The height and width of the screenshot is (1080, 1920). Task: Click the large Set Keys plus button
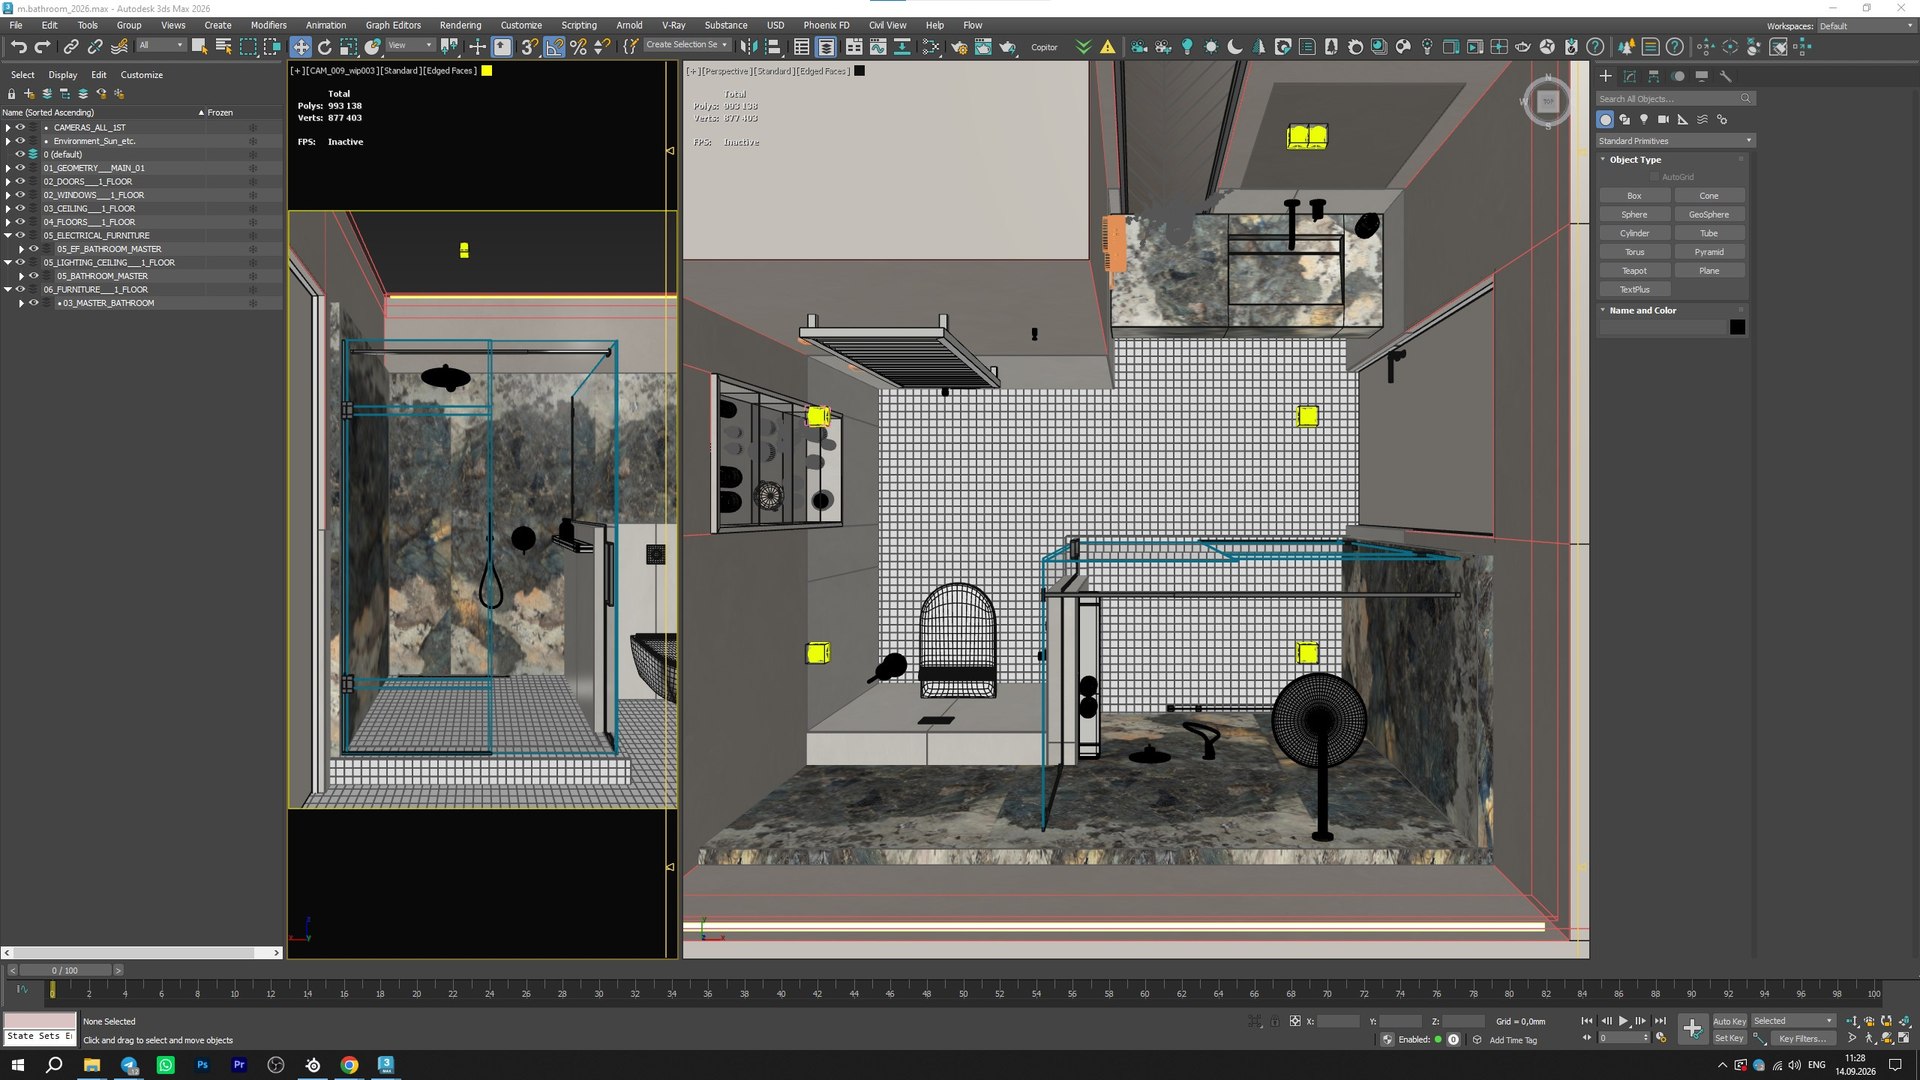(1692, 1029)
